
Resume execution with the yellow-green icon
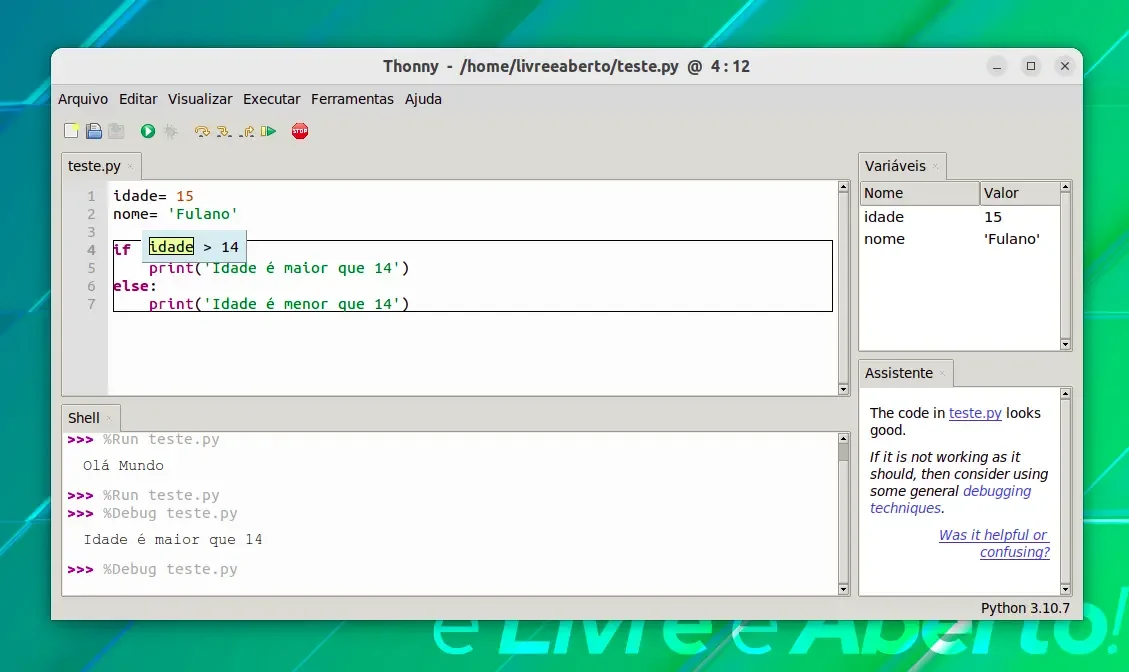tap(269, 131)
